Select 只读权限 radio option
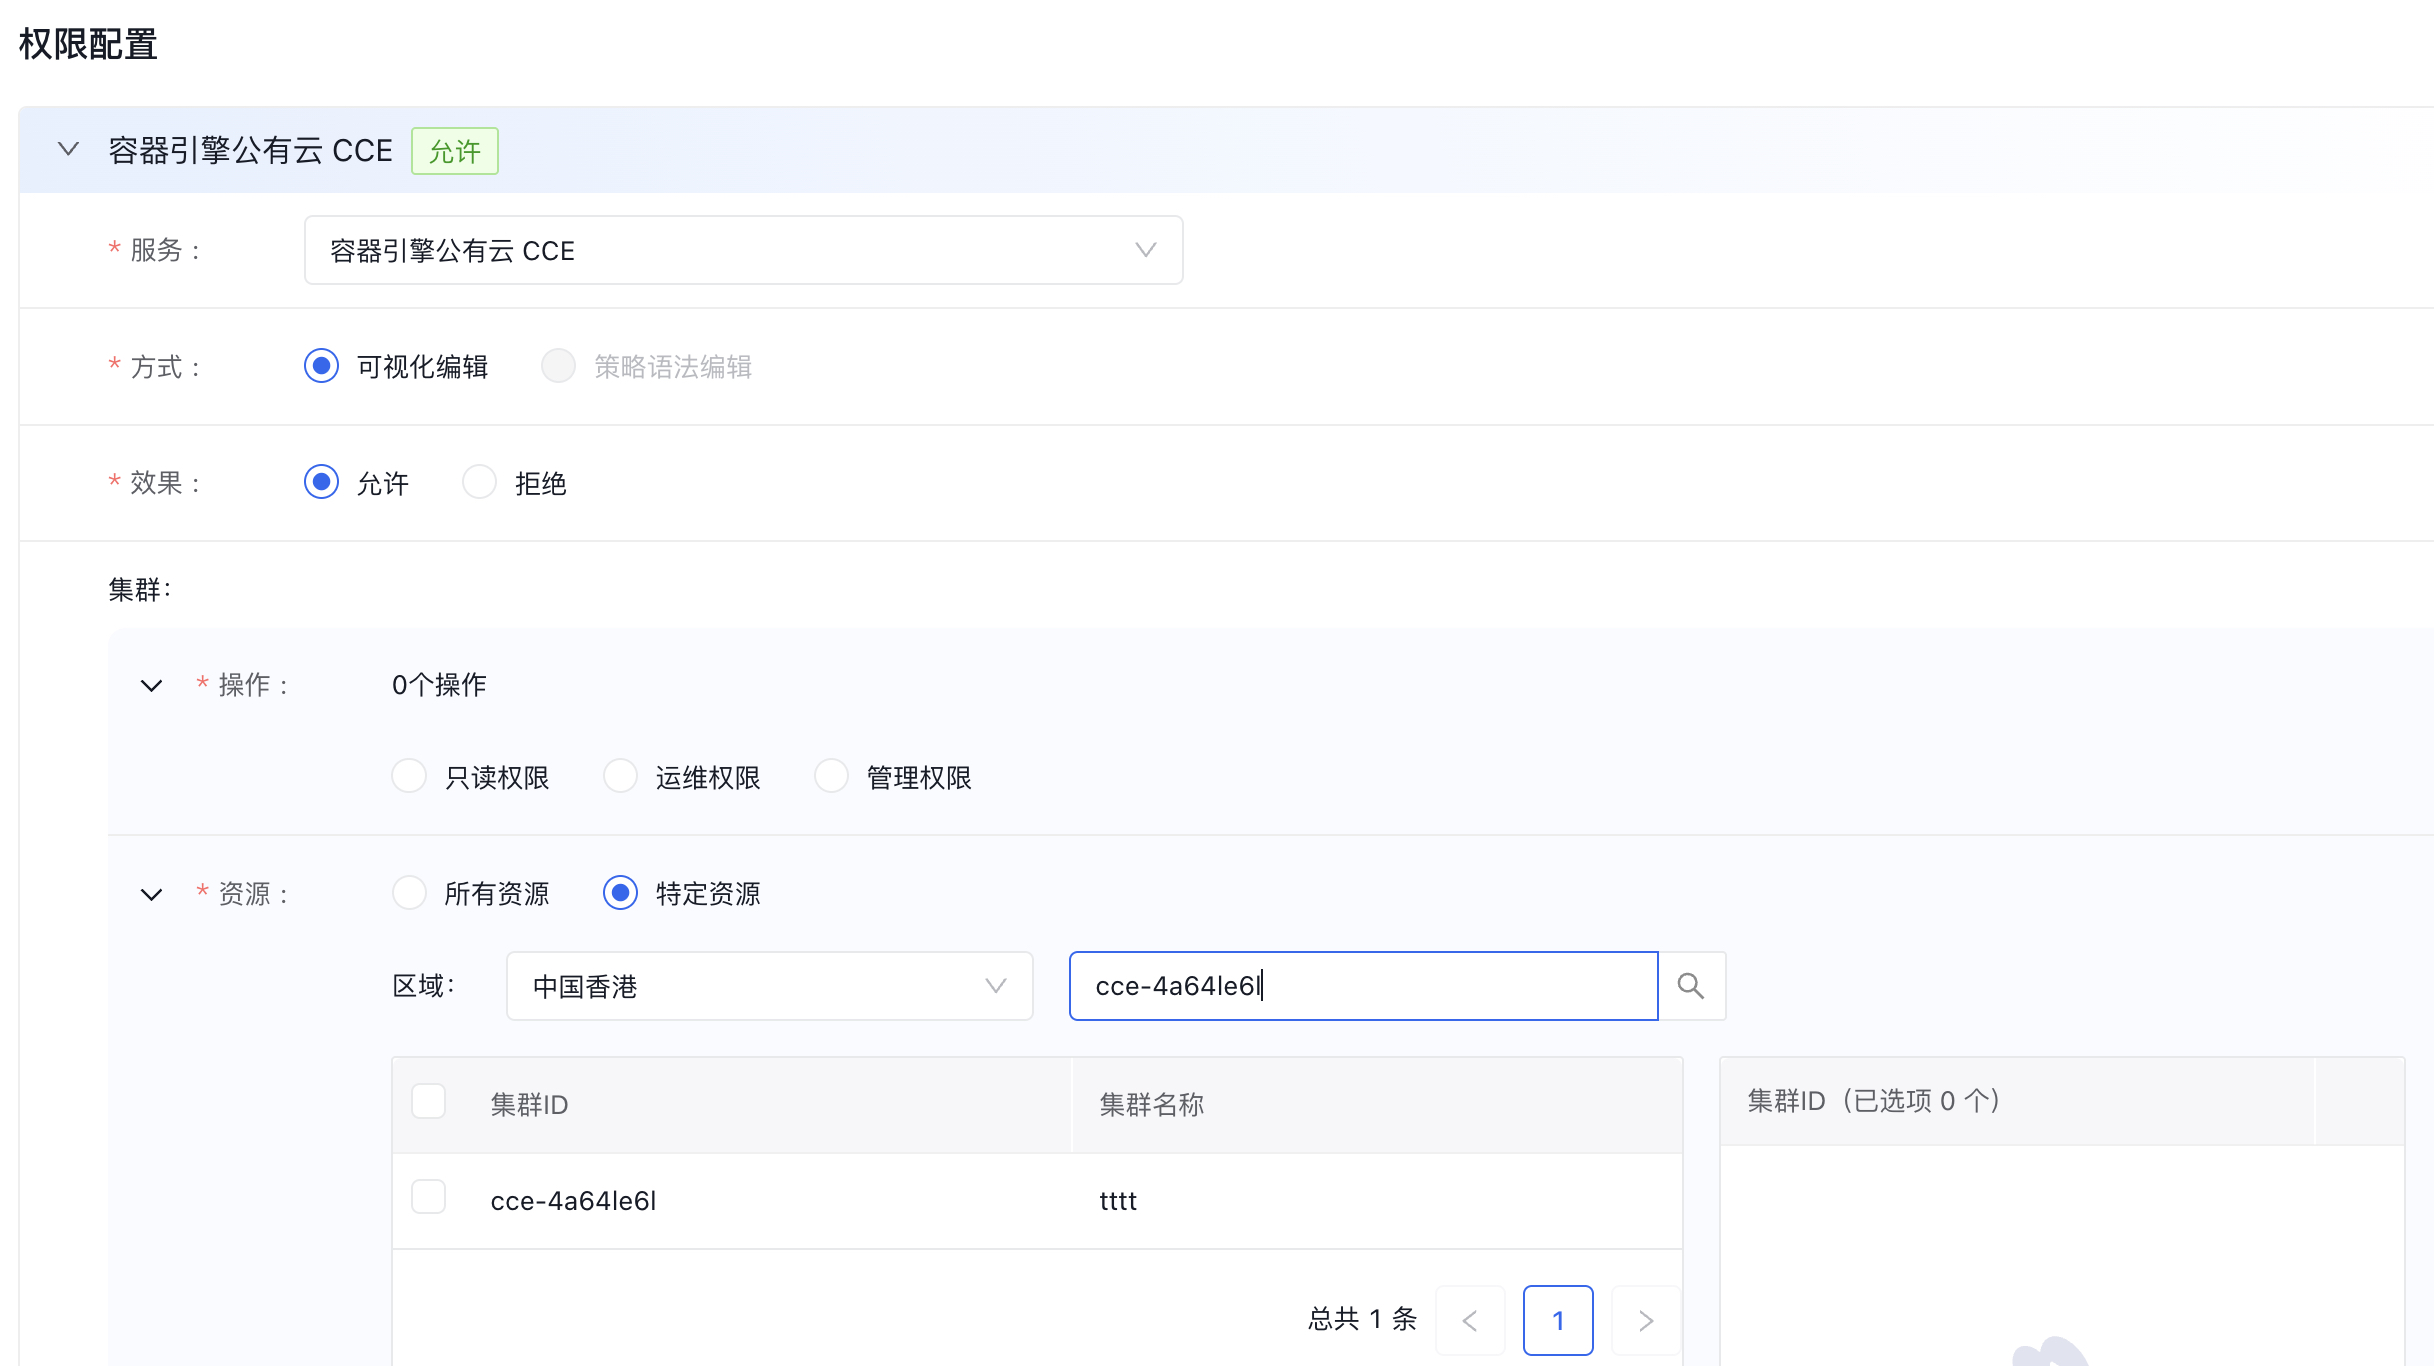 tap(409, 777)
